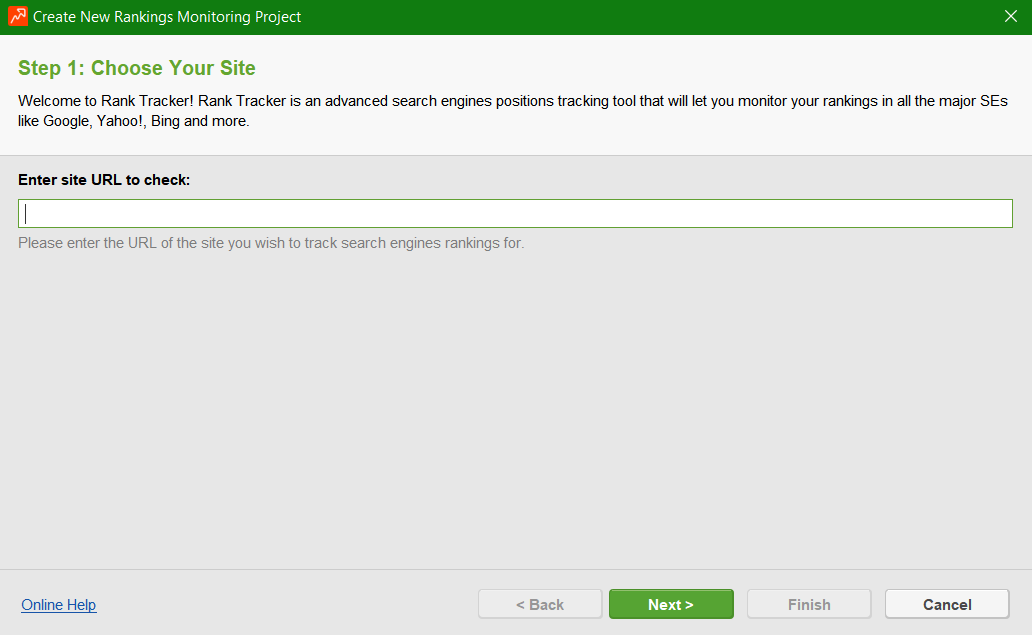Click the word 'Yahoo!' in the welcome text
Screen dimensions: 1032x635
[121, 121]
